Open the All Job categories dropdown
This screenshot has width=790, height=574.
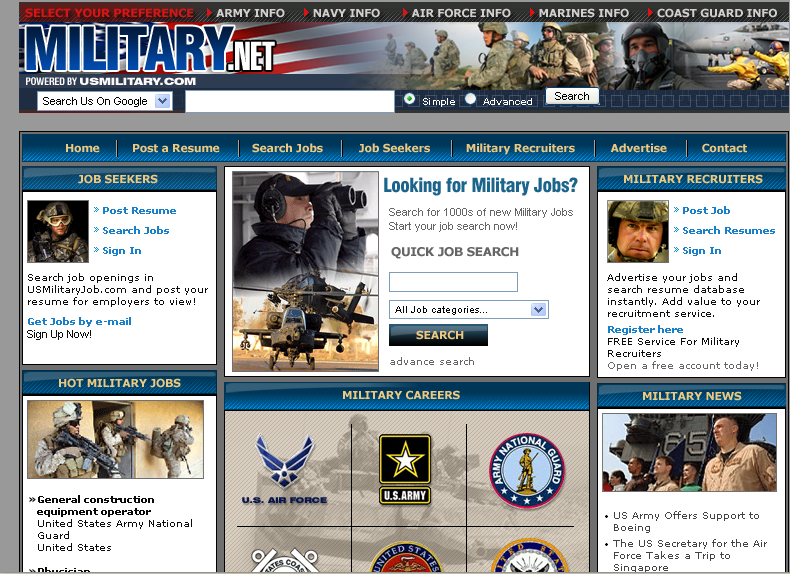[469, 309]
